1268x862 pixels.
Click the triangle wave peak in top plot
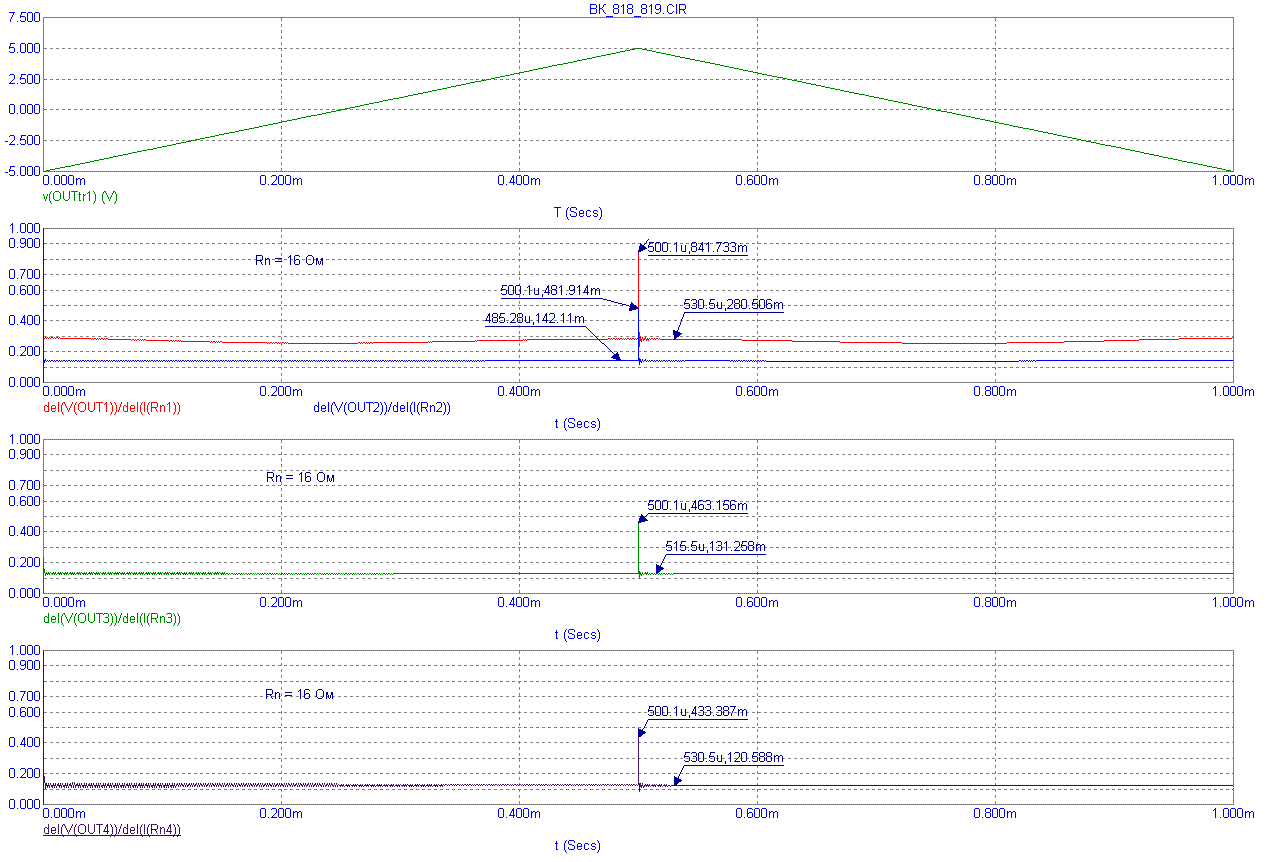click(x=638, y=48)
